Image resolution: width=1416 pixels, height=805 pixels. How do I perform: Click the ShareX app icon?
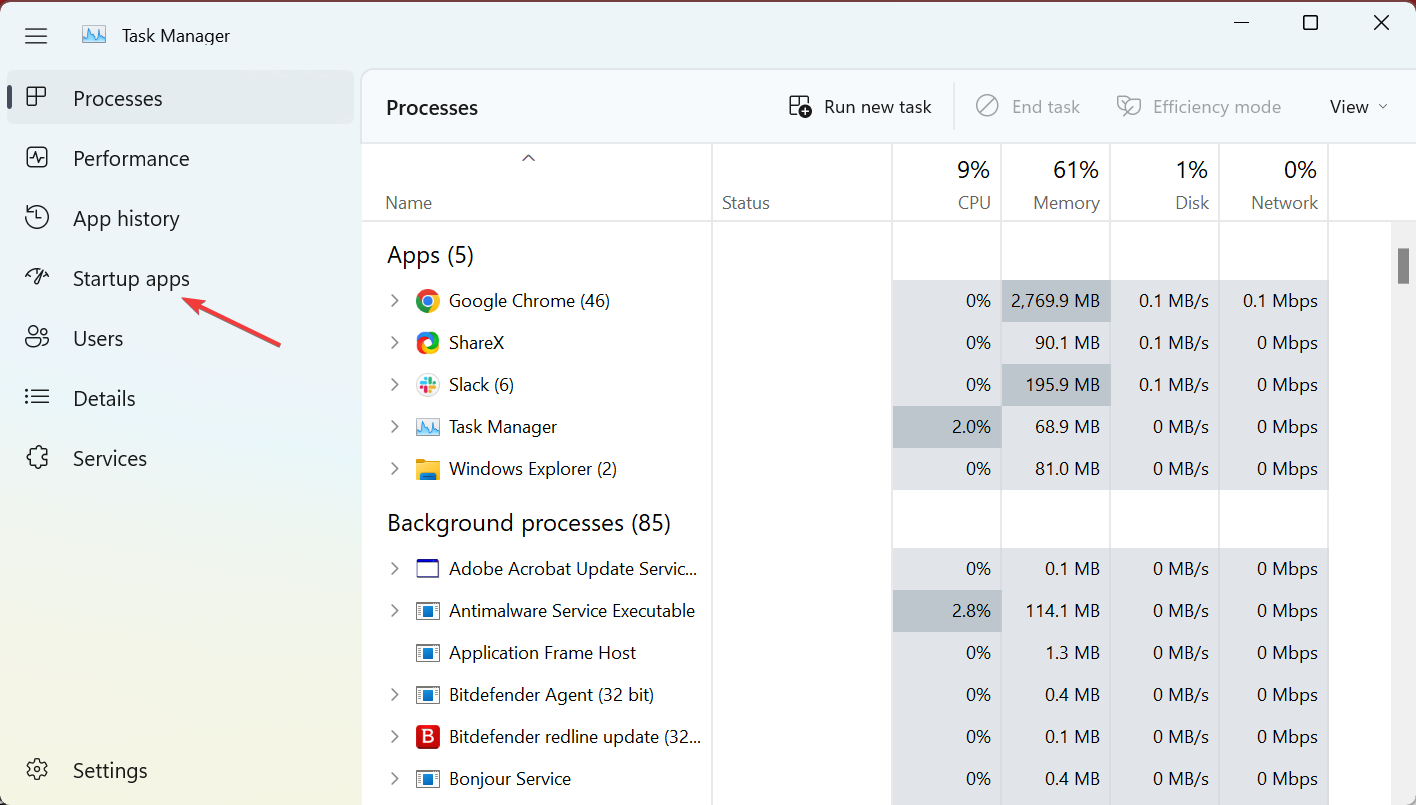pyautogui.click(x=428, y=343)
